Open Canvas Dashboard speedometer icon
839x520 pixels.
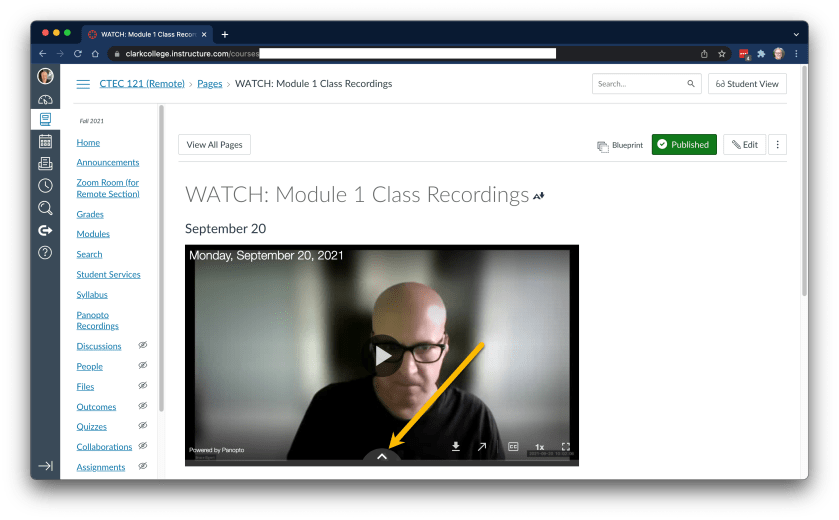[45, 98]
